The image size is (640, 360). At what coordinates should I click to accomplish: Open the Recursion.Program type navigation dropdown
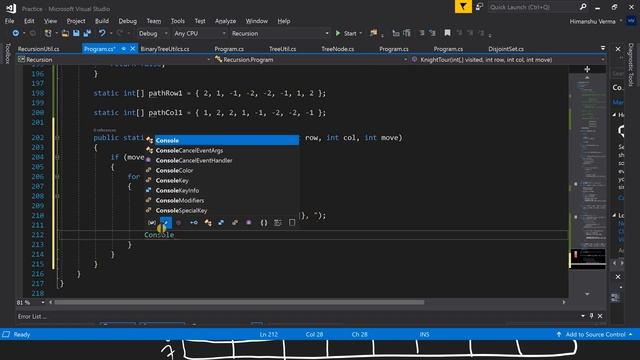pyautogui.click(x=311, y=60)
